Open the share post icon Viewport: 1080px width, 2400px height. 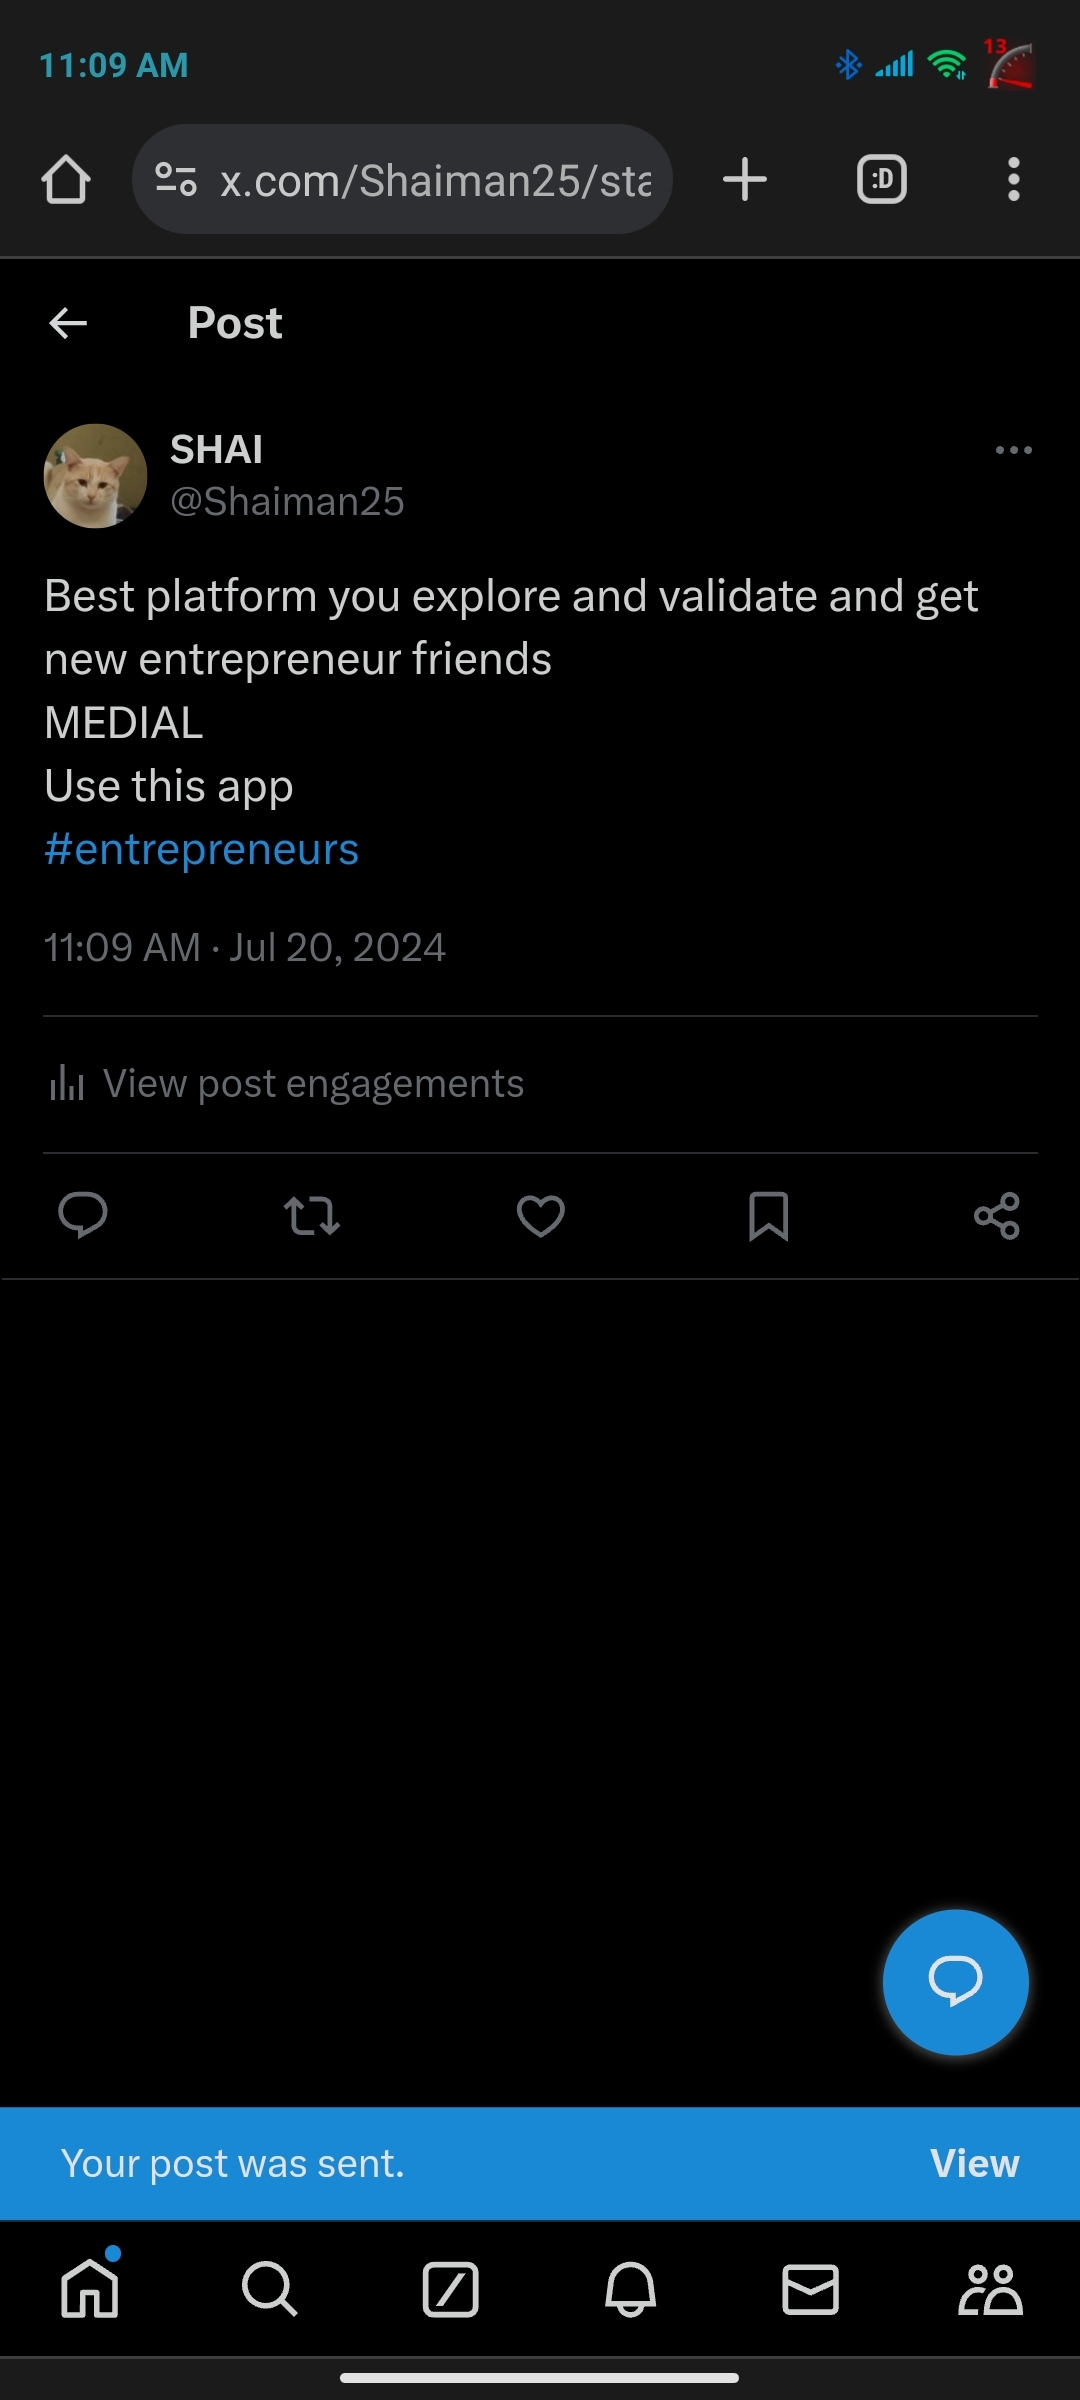pos(997,1216)
